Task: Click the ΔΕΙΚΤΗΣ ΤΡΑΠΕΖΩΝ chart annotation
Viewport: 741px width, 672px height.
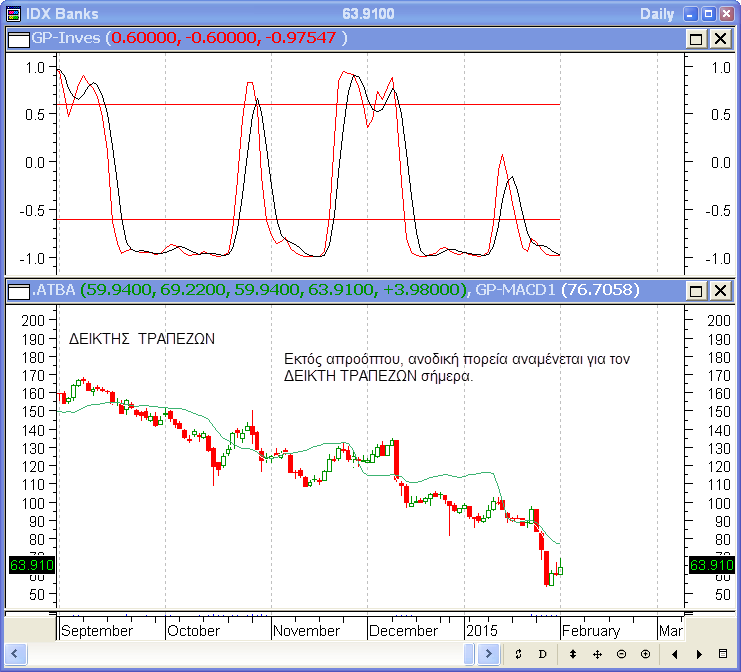Action: (142, 339)
